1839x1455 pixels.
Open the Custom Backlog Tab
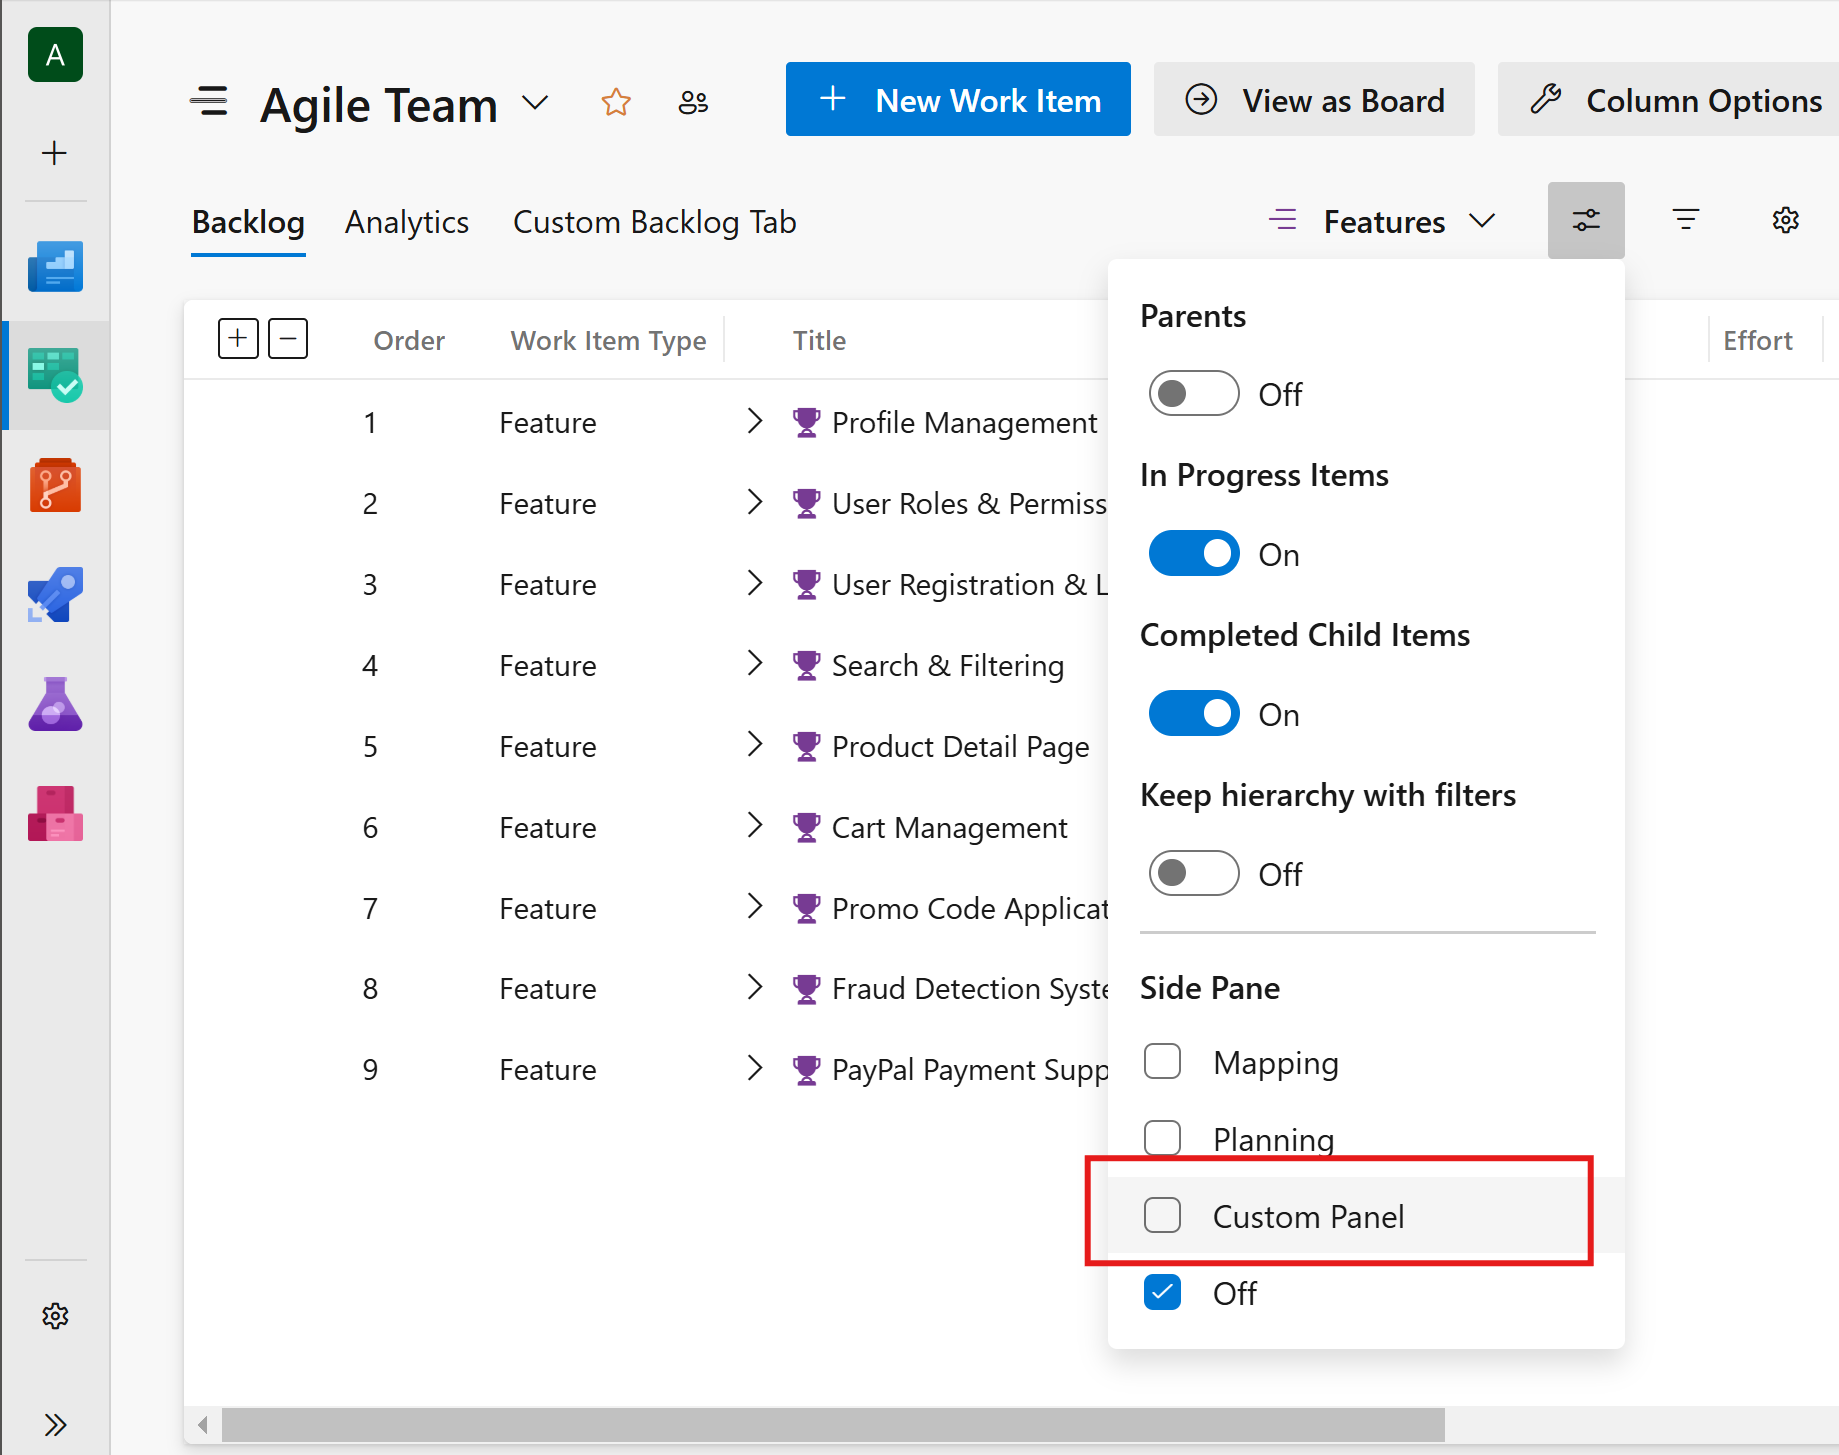(654, 222)
